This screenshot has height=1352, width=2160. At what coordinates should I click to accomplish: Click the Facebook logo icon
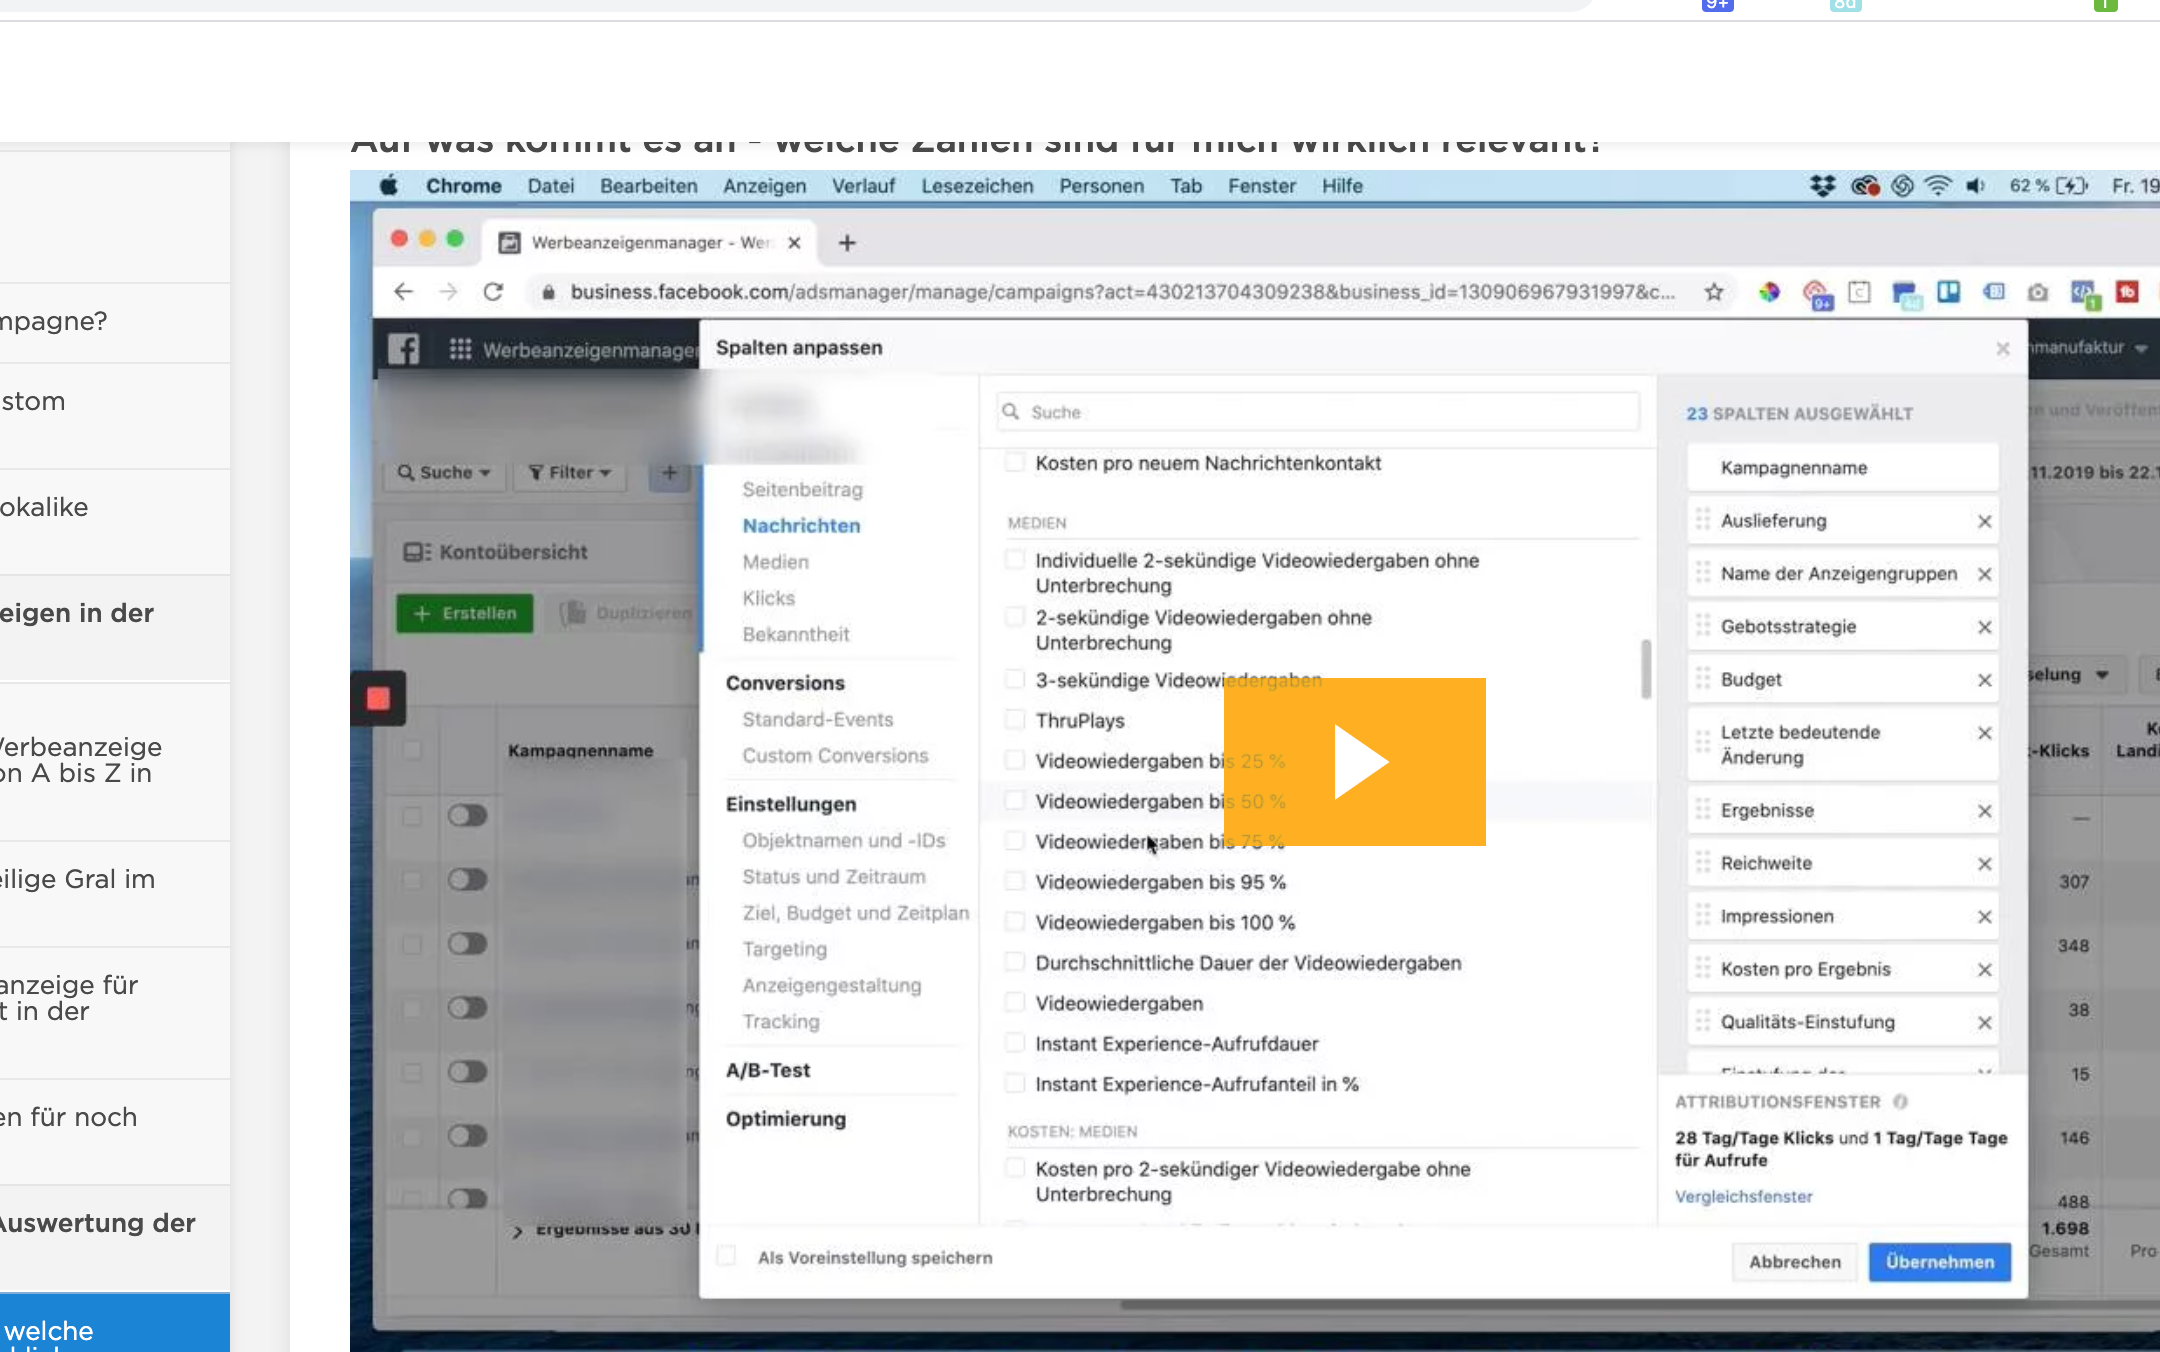click(x=403, y=349)
